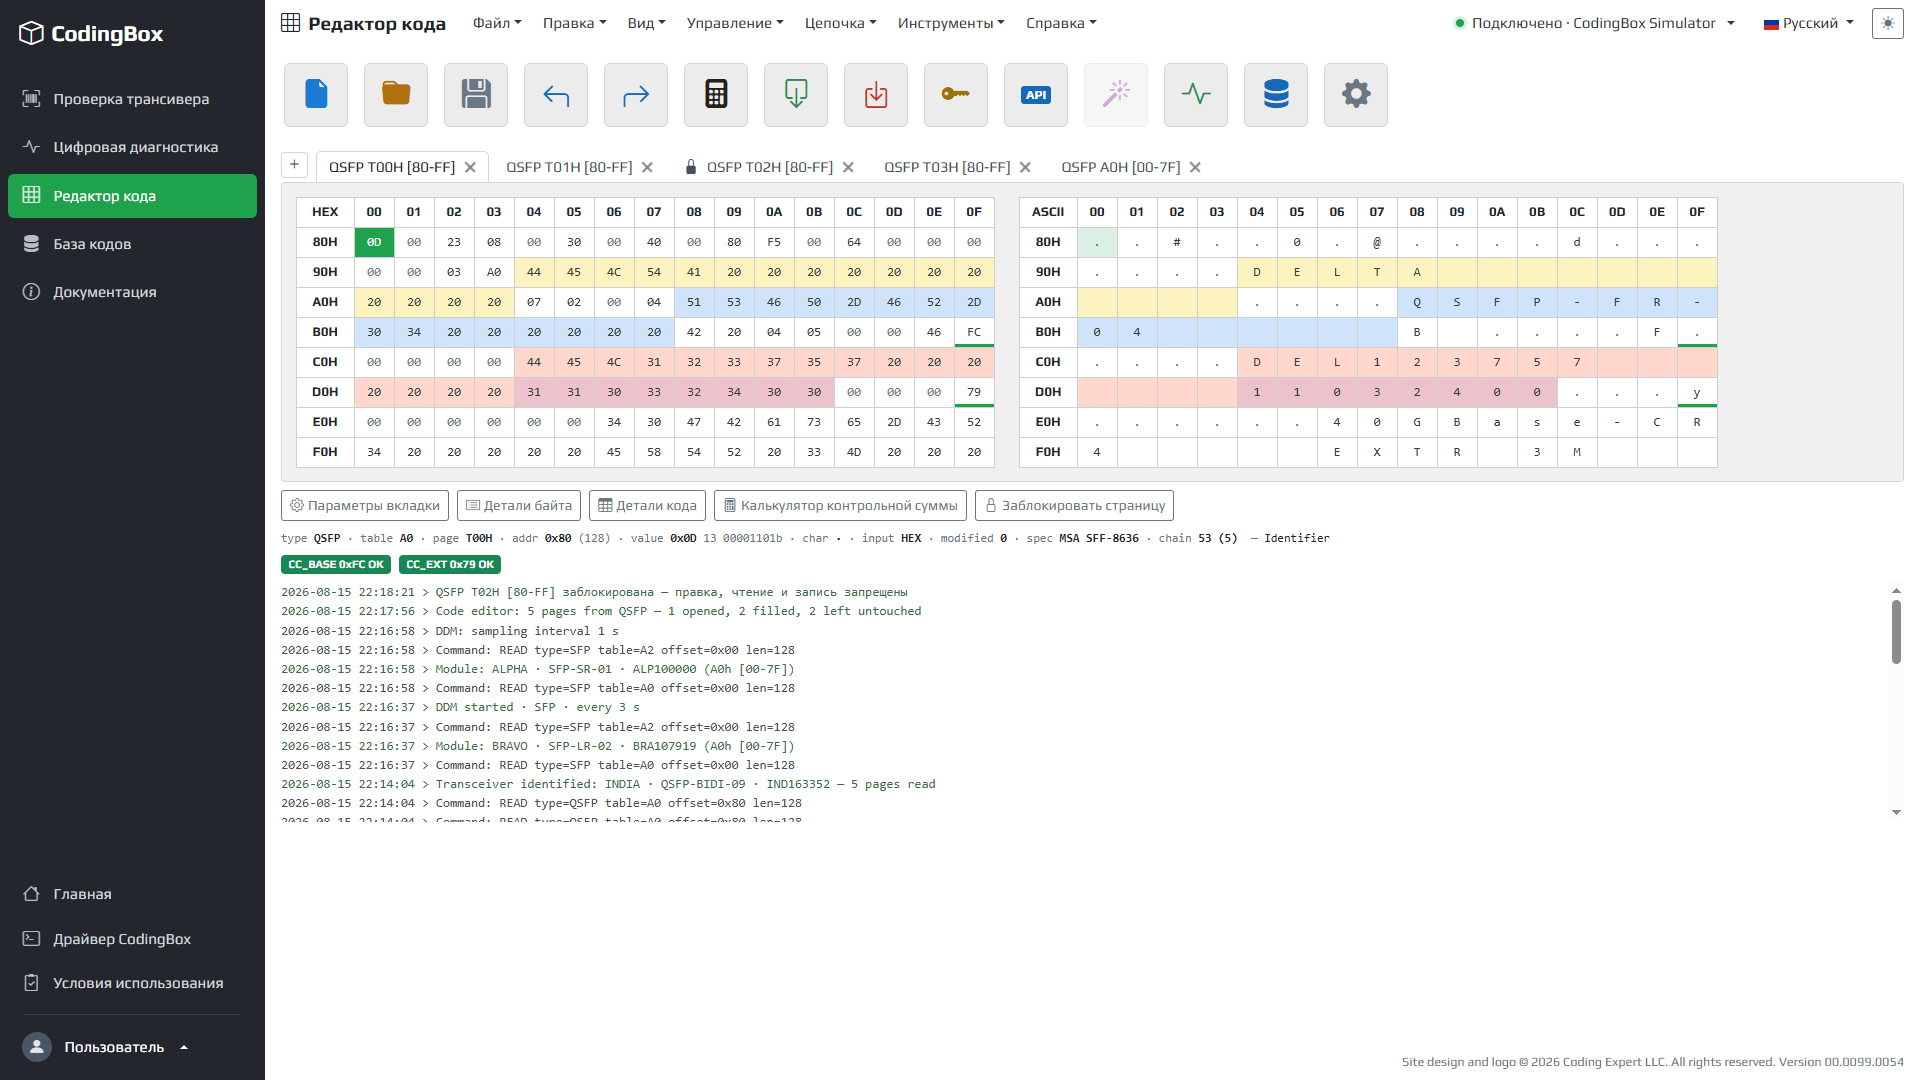Open the connection status dropdown
This screenshot has width=1920, height=1080.
(1594, 23)
